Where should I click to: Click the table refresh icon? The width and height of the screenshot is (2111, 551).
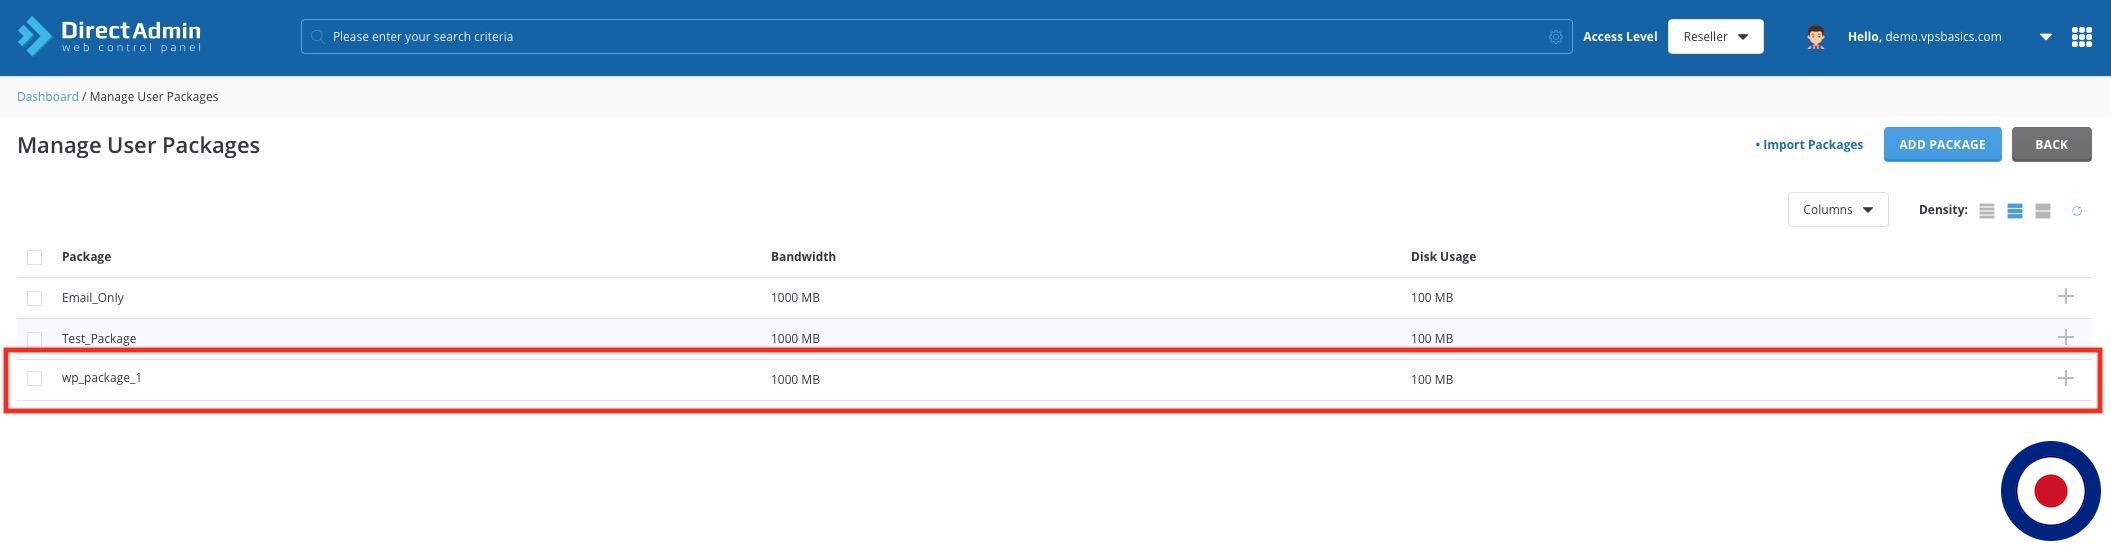pos(2076,211)
